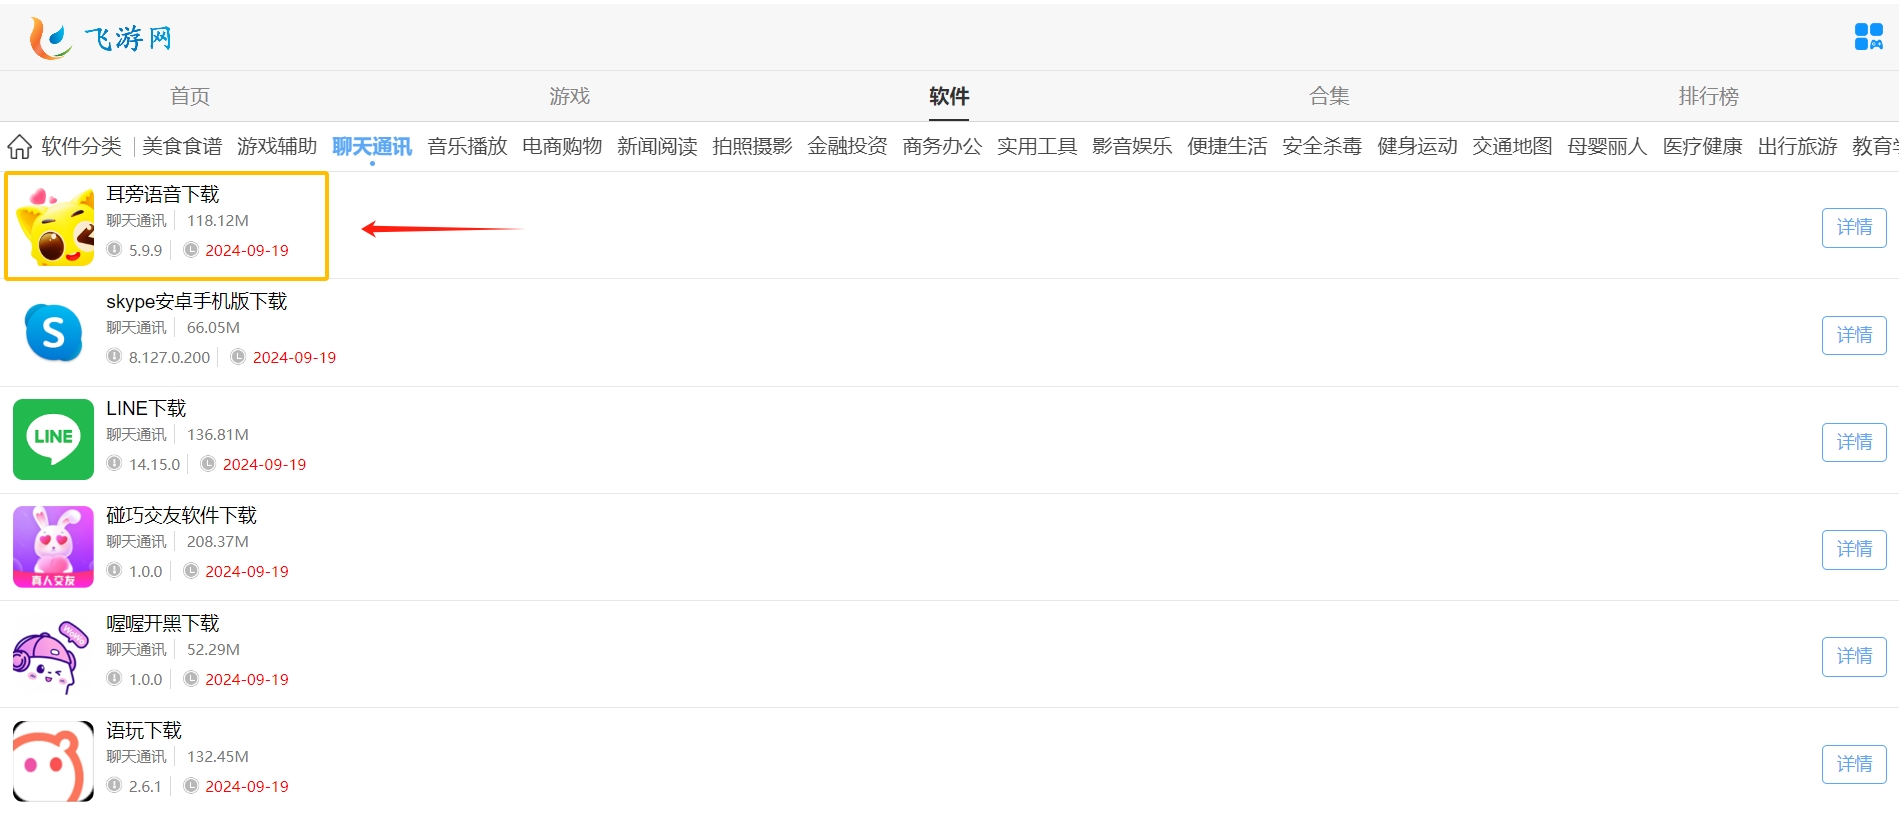
Task: Click the 132.45M size text
Action: (218, 756)
